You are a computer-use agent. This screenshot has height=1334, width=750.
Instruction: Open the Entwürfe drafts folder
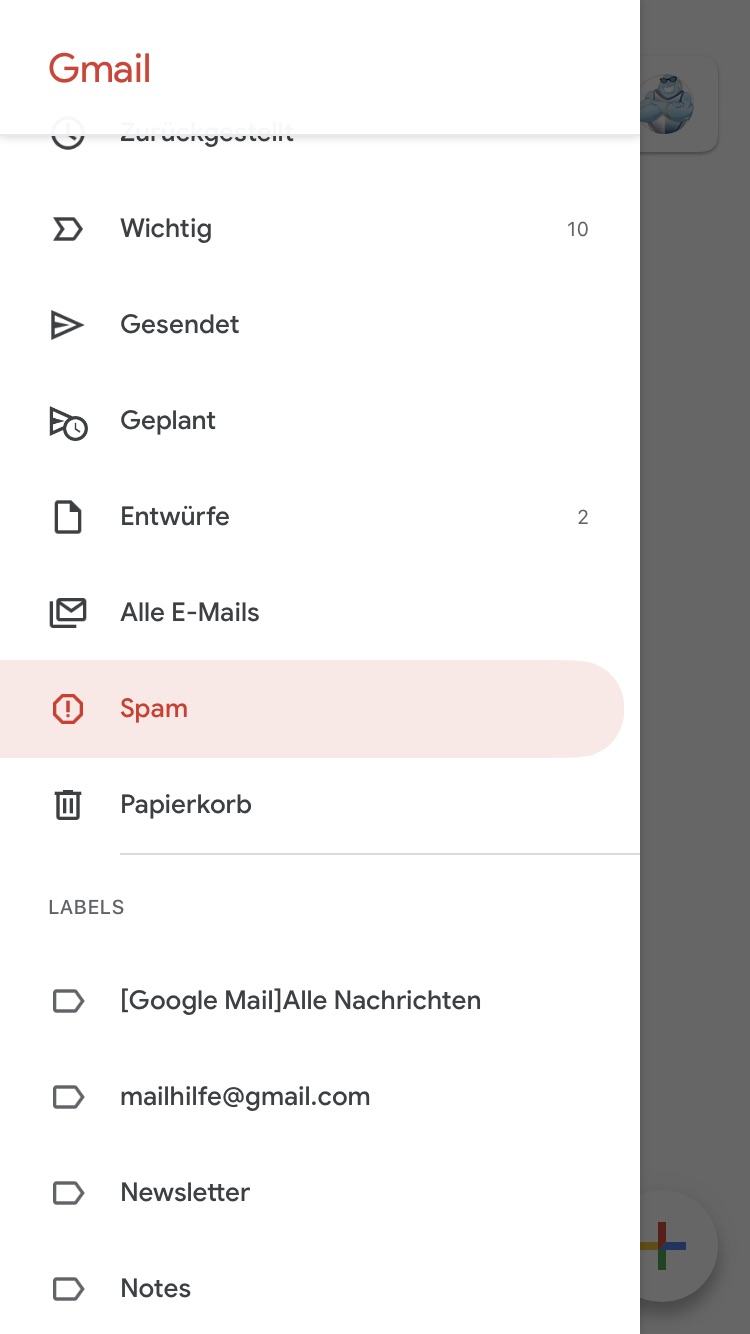[x=175, y=517]
